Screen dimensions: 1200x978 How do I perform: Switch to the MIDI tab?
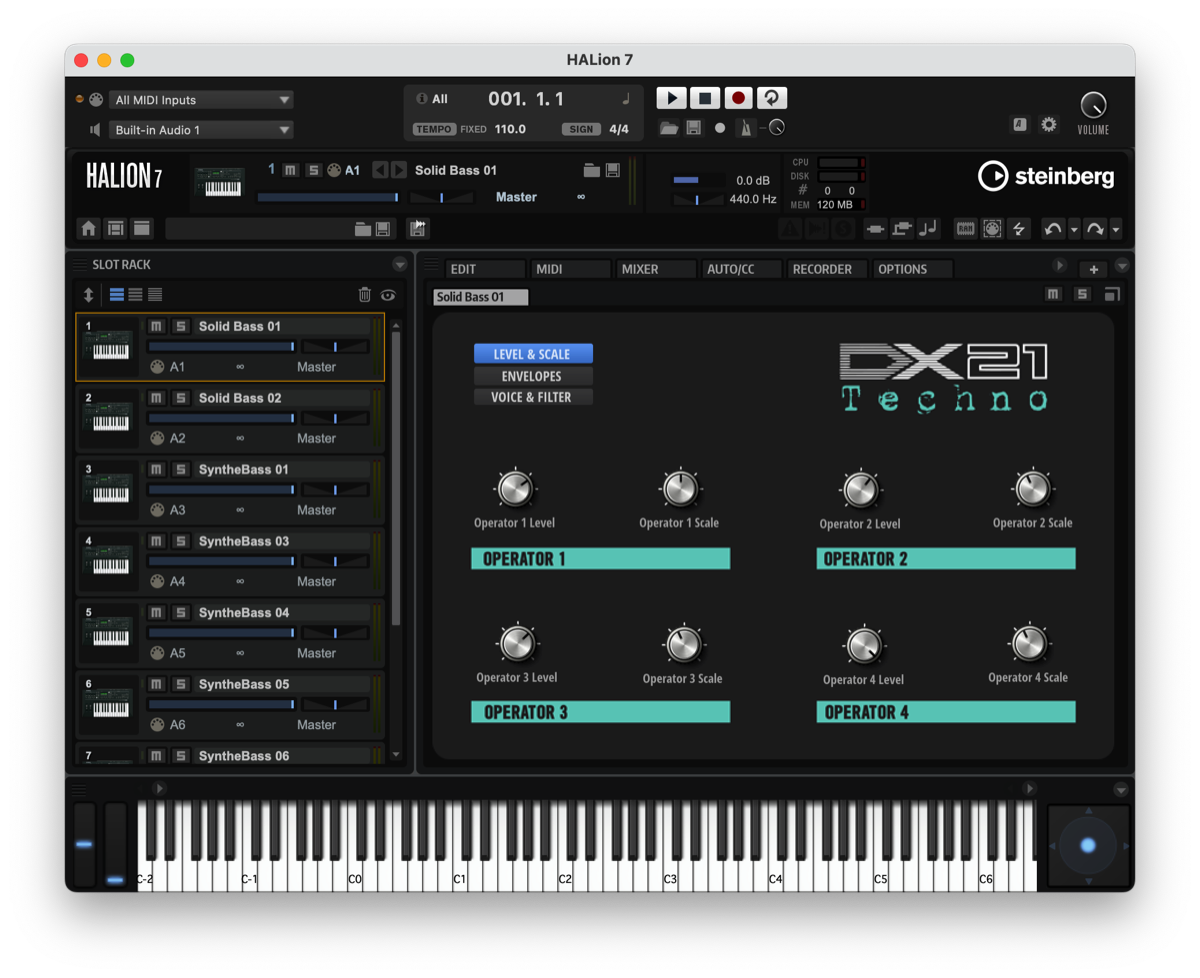(x=571, y=269)
